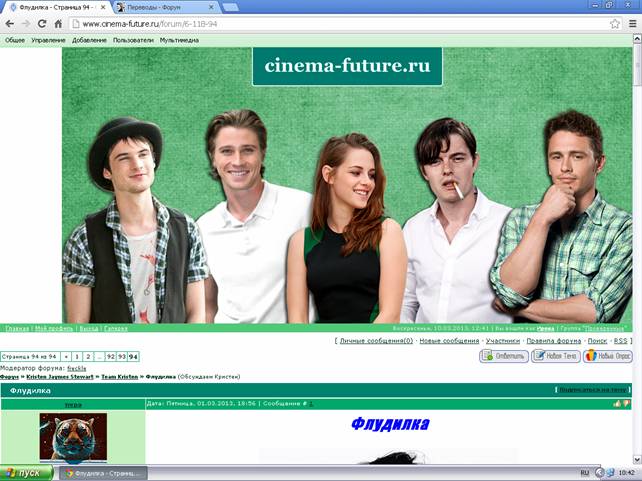Click the page scrollbar down arrow
The height and width of the screenshot is (481, 642).
click(x=637, y=459)
